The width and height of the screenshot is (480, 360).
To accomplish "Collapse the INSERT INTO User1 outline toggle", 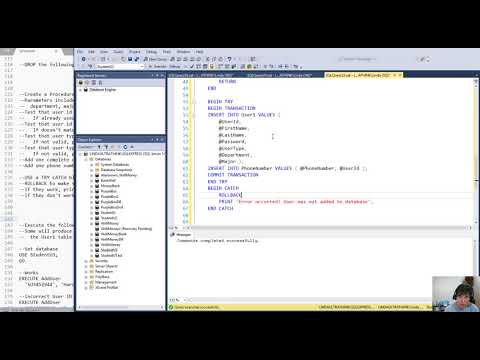I will tap(194, 115).
